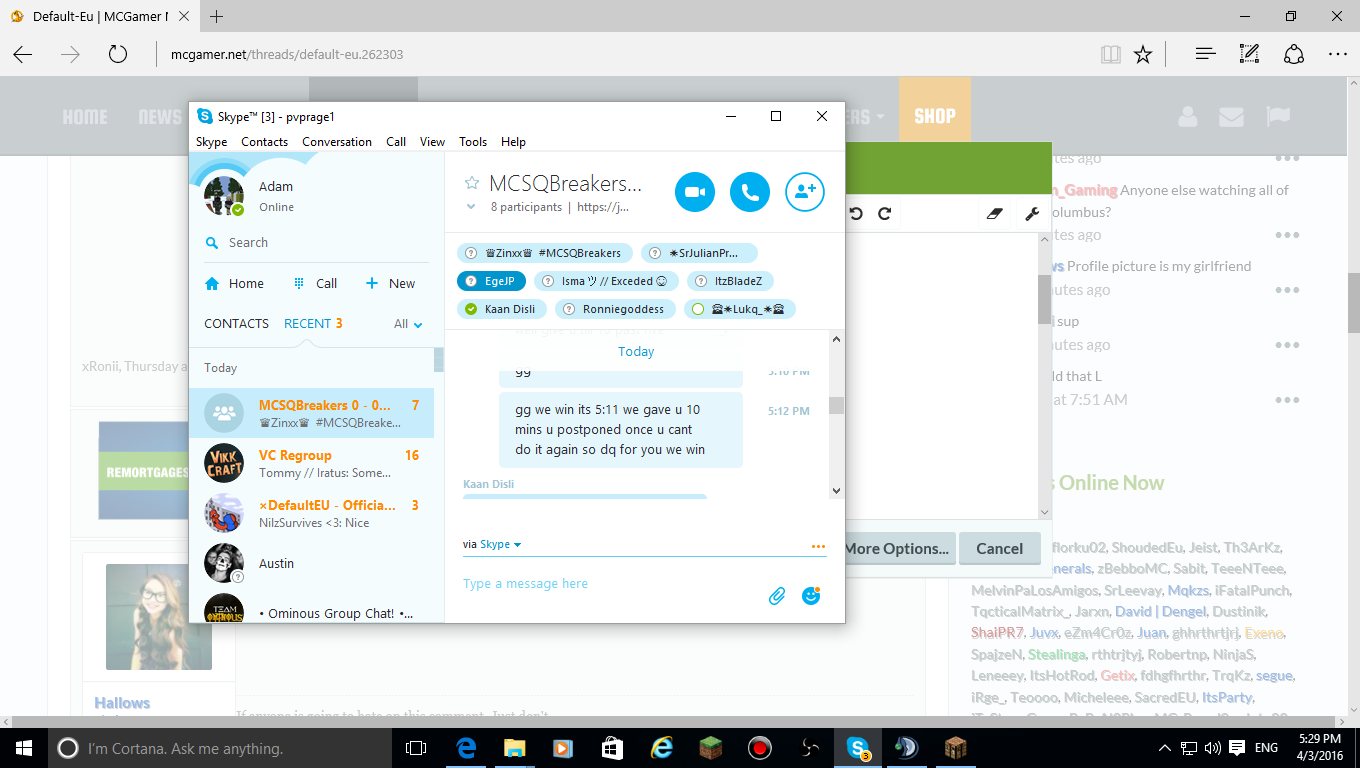Click the More Options... button
1360x768 pixels.
click(x=897, y=548)
